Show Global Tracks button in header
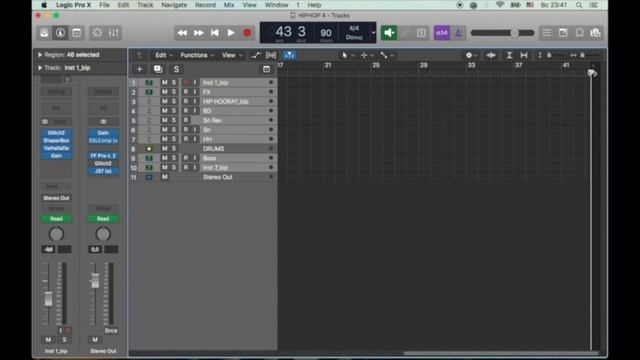640x360 pixels. (x=267, y=69)
